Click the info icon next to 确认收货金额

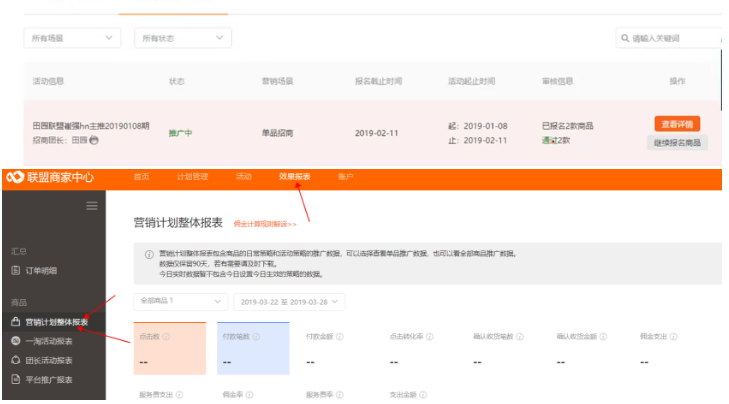click(603, 337)
